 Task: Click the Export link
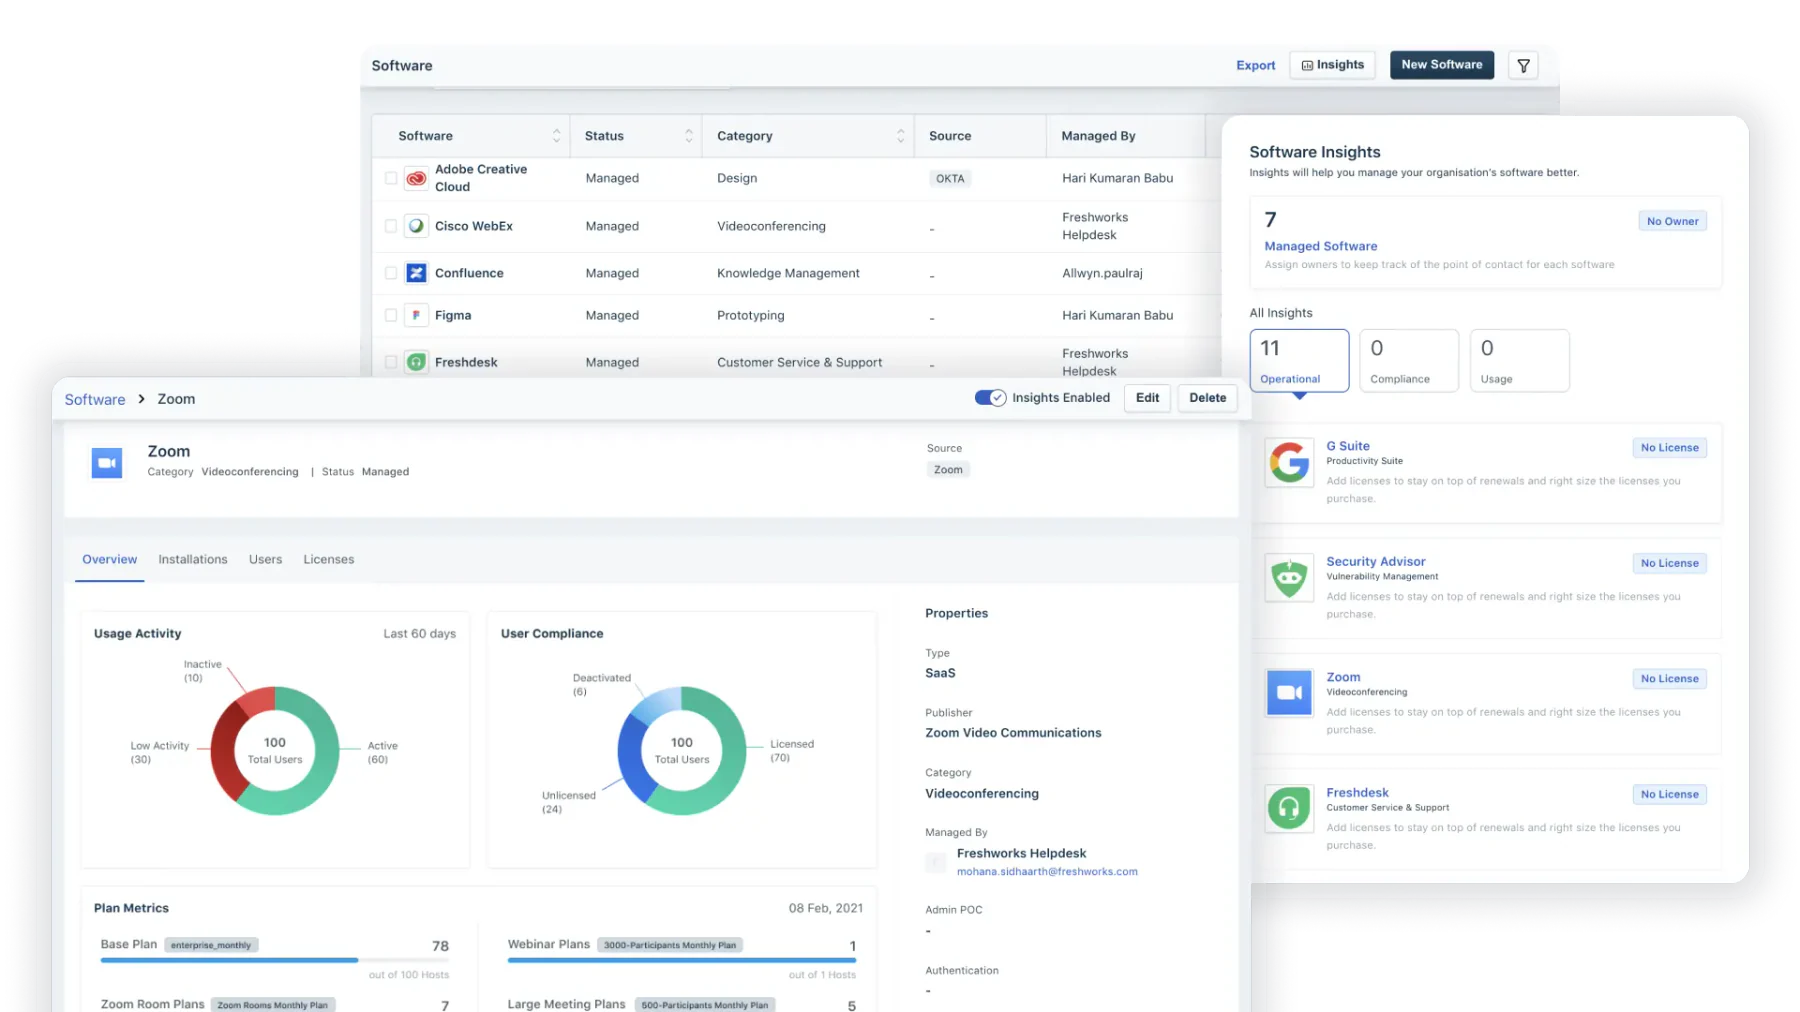click(x=1255, y=66)
